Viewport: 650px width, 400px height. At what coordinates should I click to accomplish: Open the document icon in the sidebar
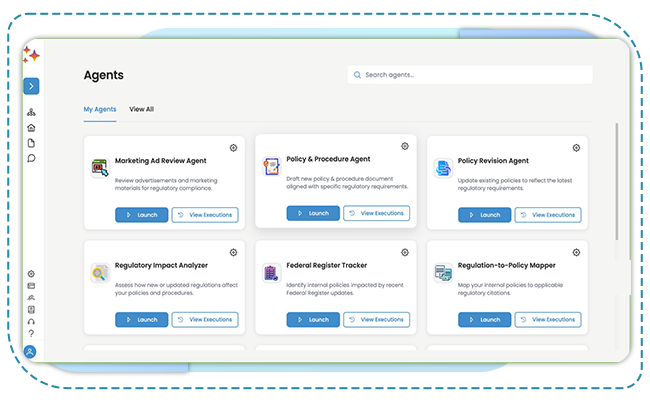(x=31, y=143)
